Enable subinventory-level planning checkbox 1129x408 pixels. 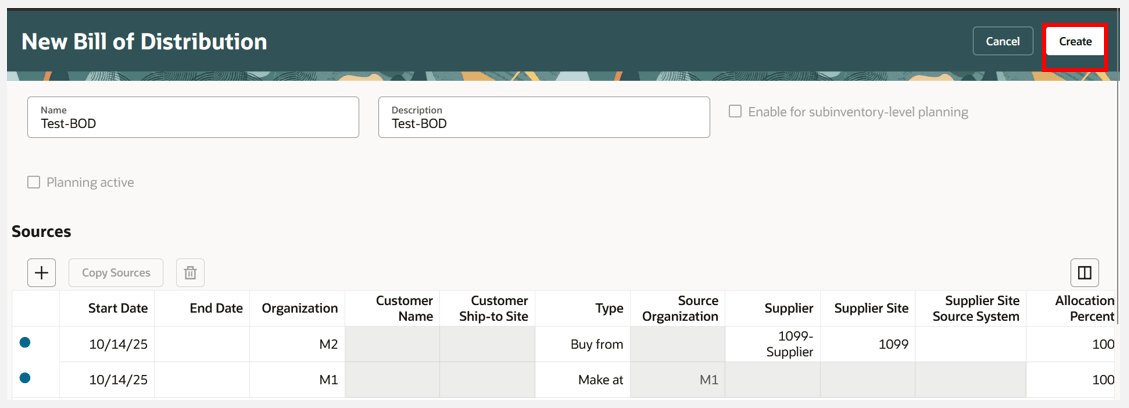point(735,112)
